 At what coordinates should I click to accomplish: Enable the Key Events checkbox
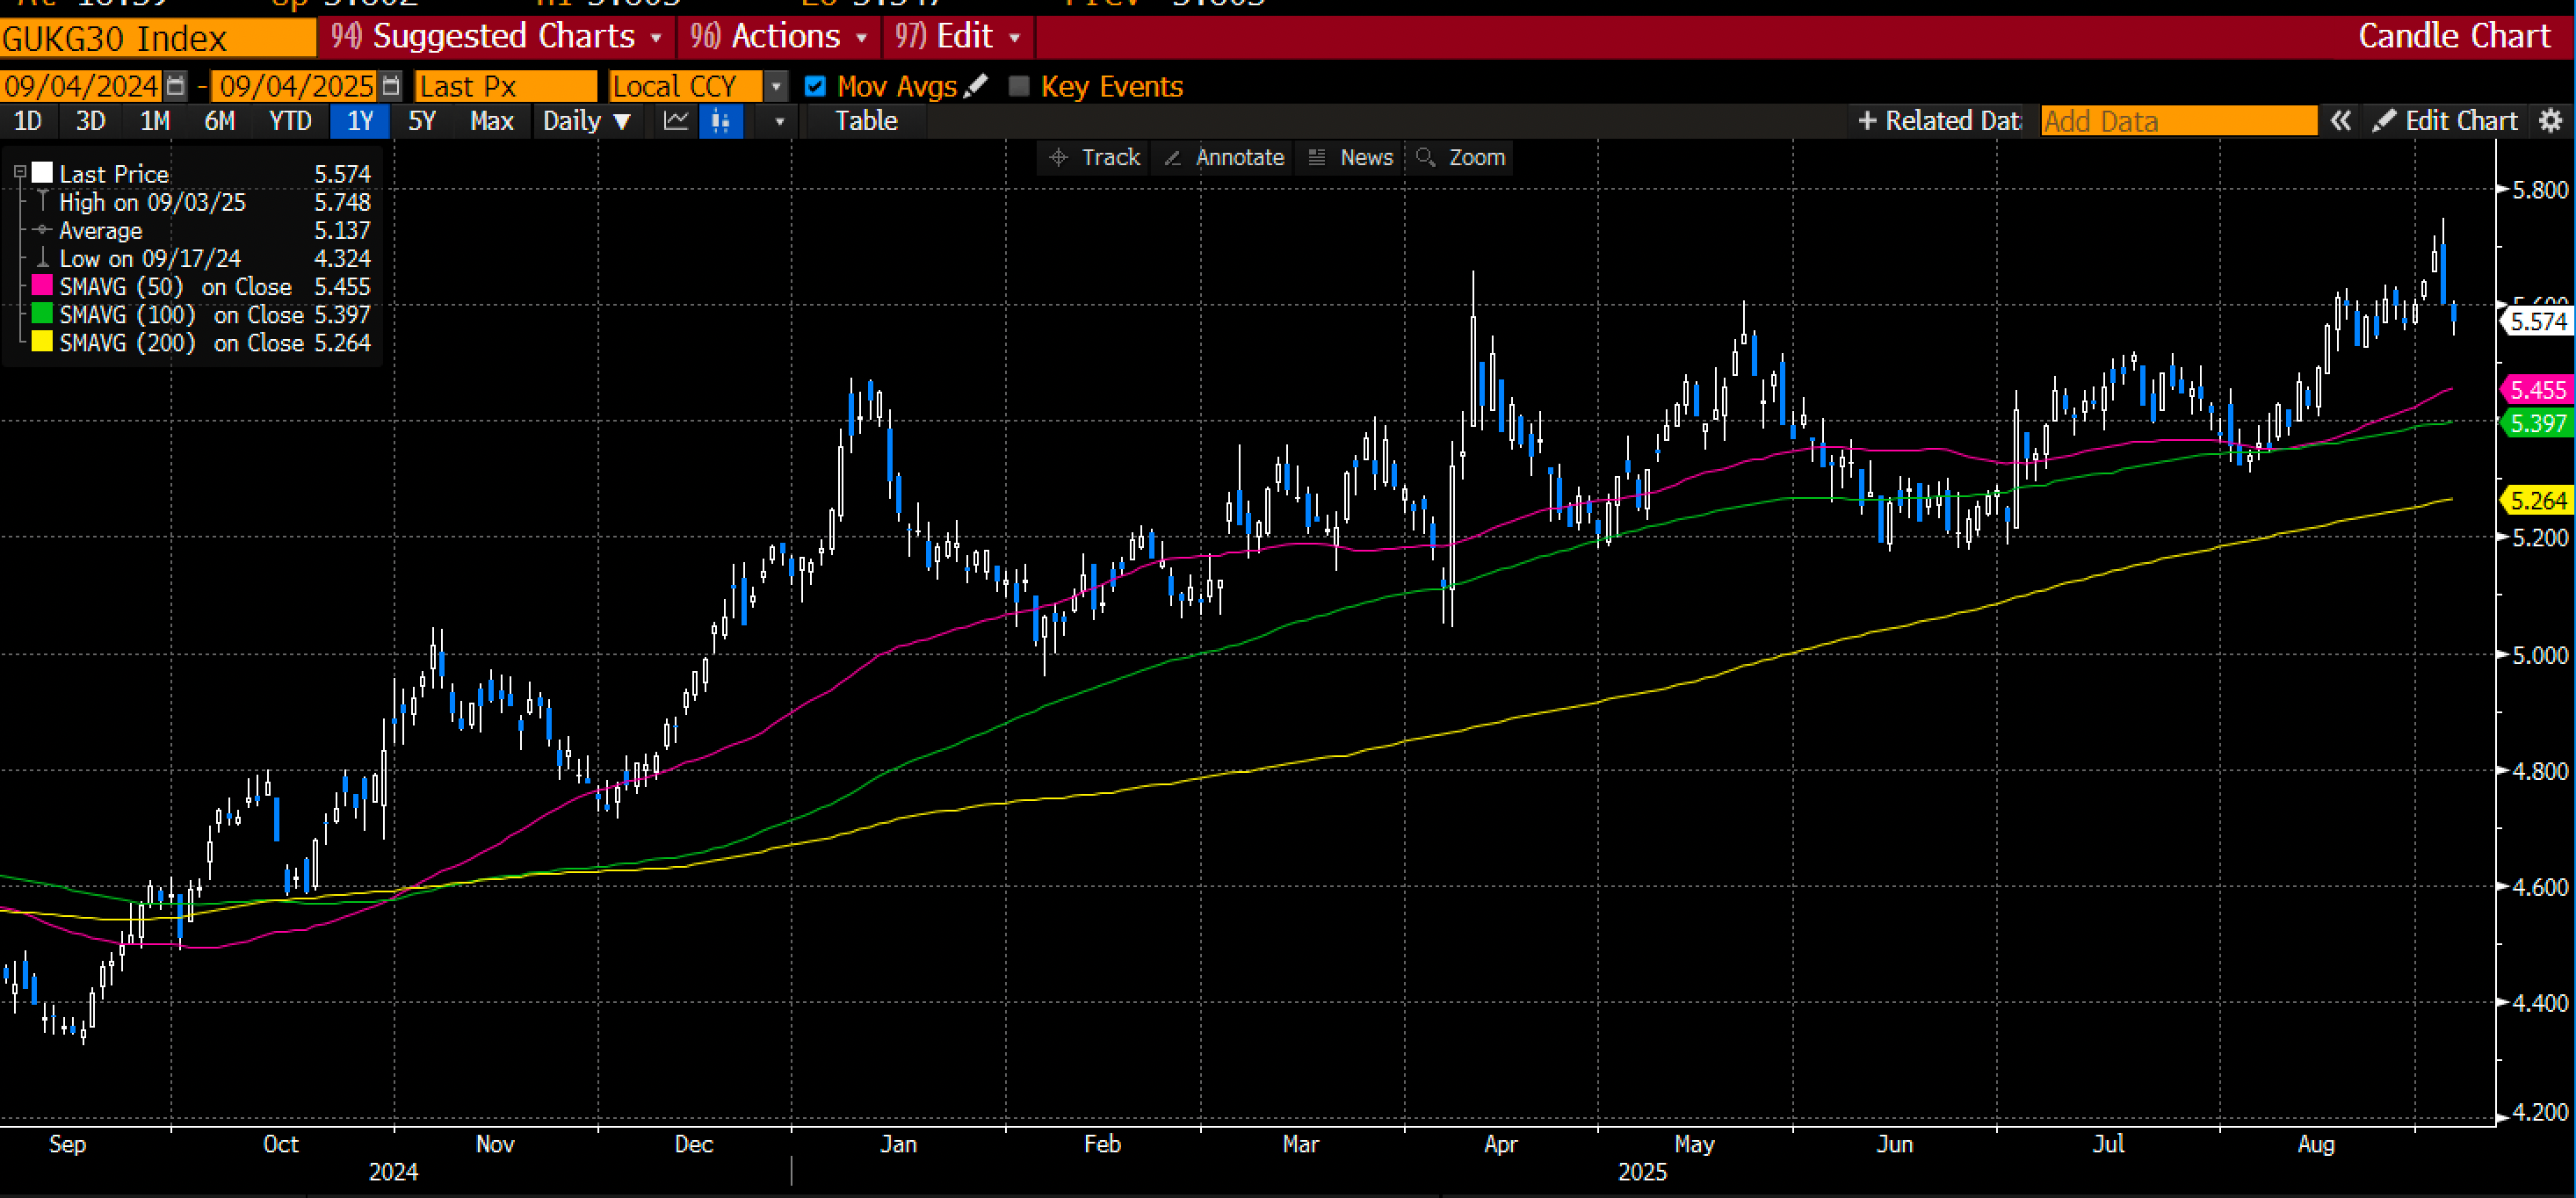(1019, 86)
